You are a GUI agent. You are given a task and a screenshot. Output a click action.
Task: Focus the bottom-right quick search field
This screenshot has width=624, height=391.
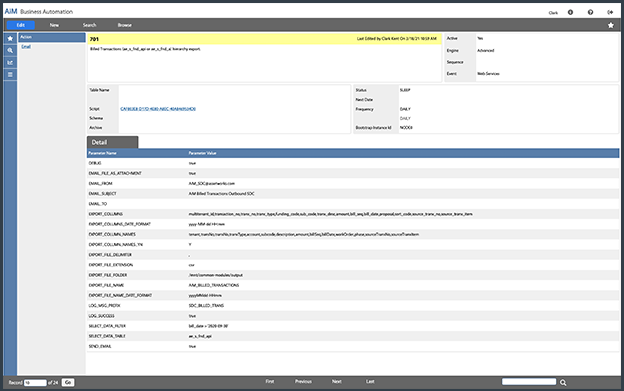coord(529,382)
